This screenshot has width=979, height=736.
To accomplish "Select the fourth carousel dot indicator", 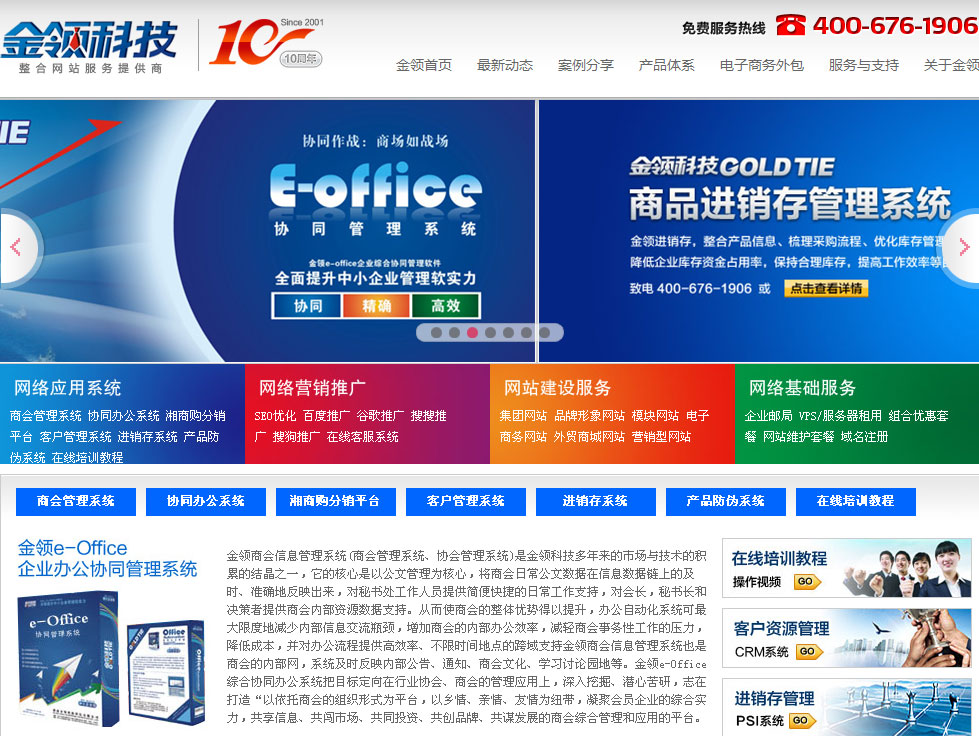I will [491, 333].
